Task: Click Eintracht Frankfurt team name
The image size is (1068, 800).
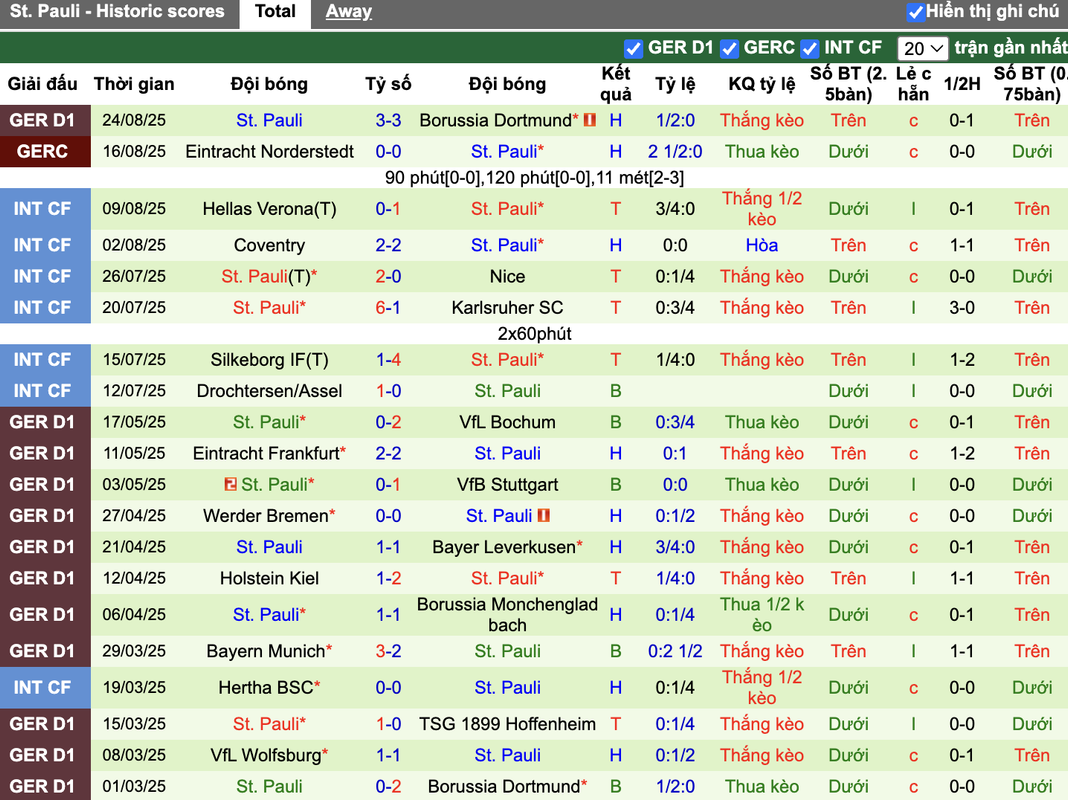Action: pyautogui.click(x=266, y=453)
